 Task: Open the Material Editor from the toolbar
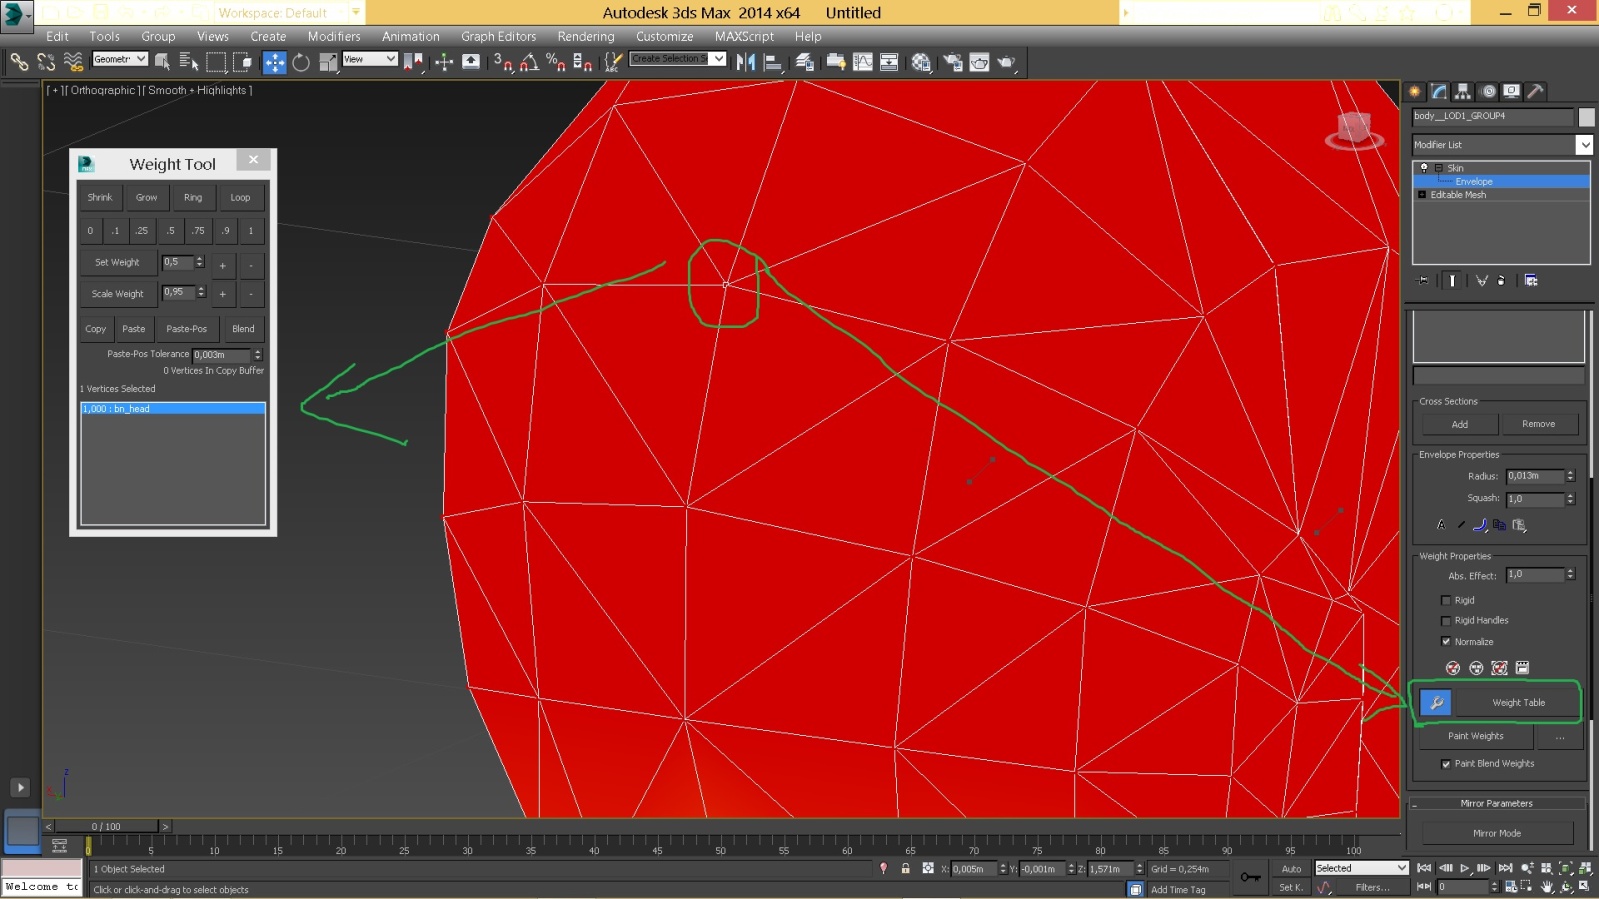click(921, 62)
